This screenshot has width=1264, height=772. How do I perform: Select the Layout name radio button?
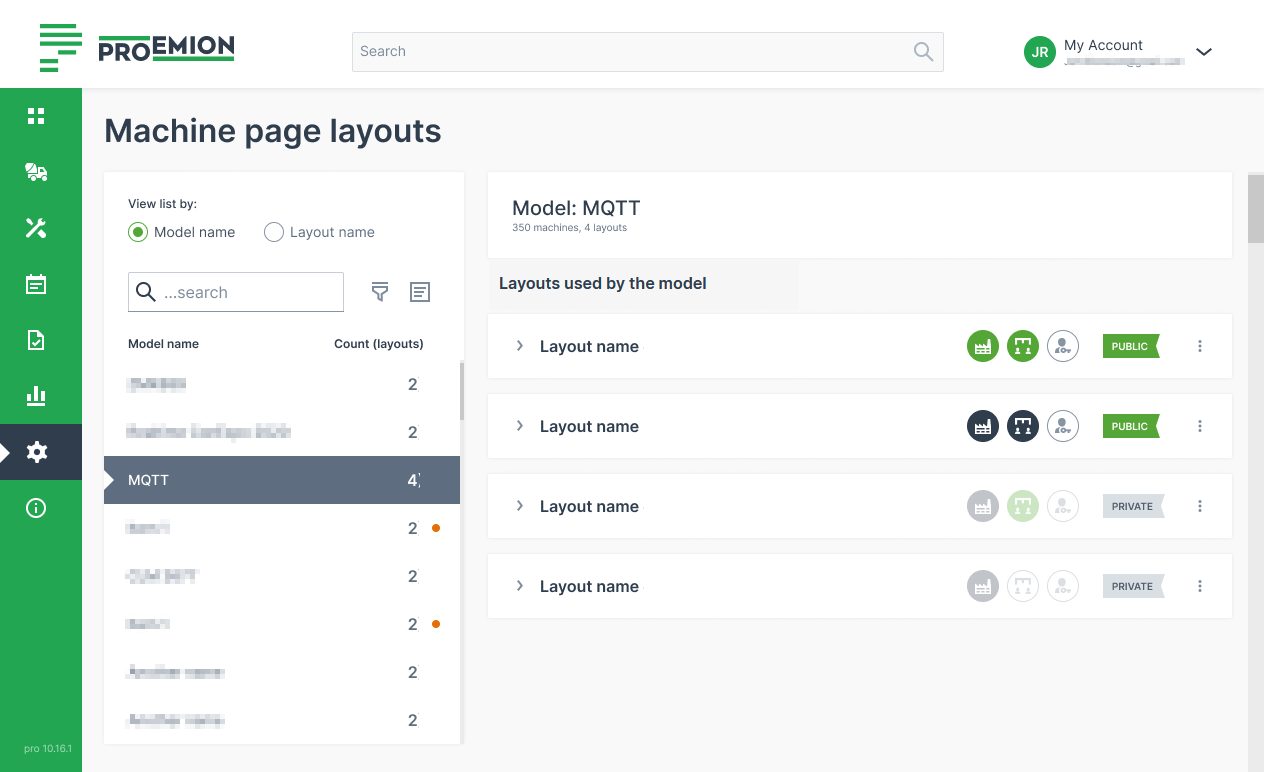(274, 232)
